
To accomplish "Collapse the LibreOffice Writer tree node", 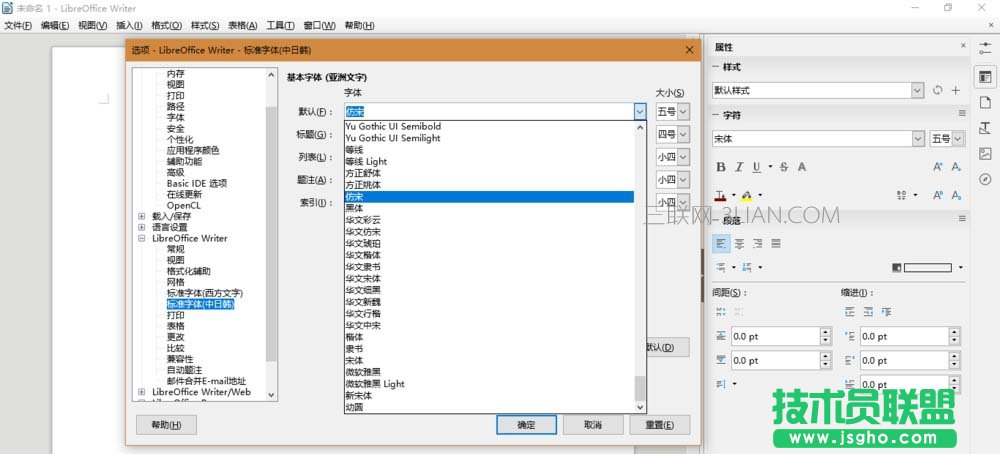I will pos(142,238).
